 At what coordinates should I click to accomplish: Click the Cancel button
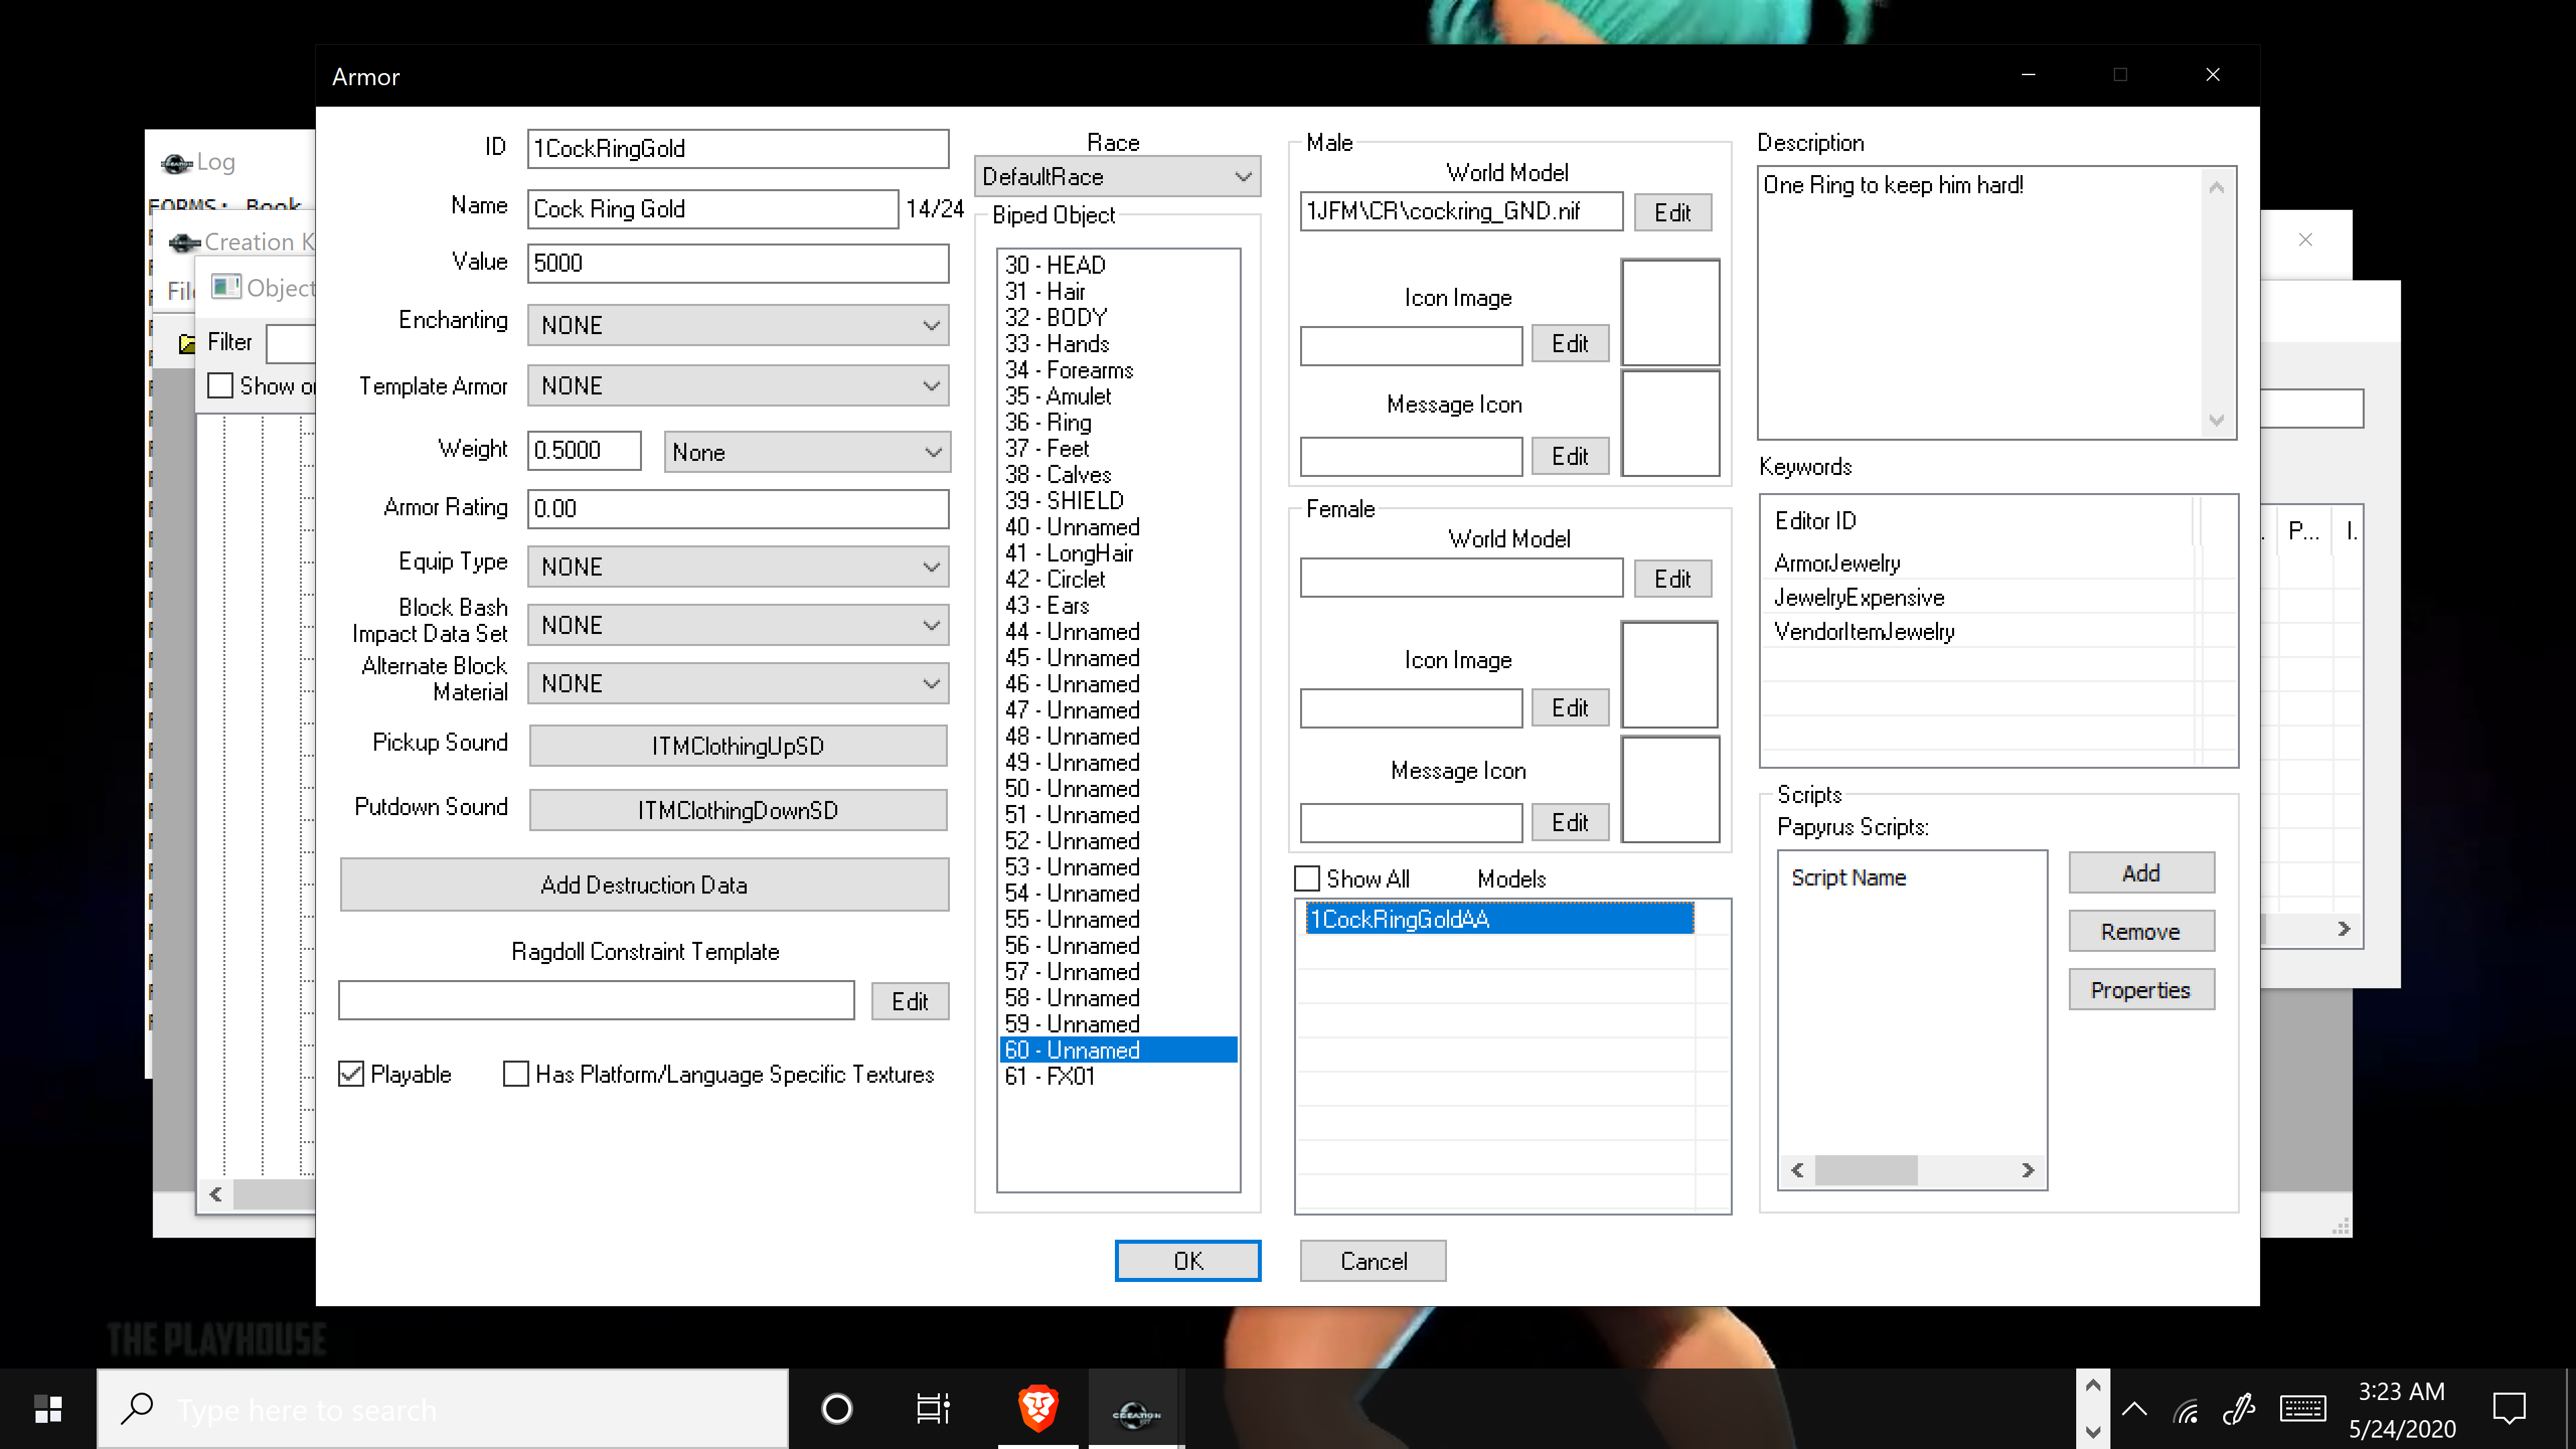click(x=1373, y=1260)
